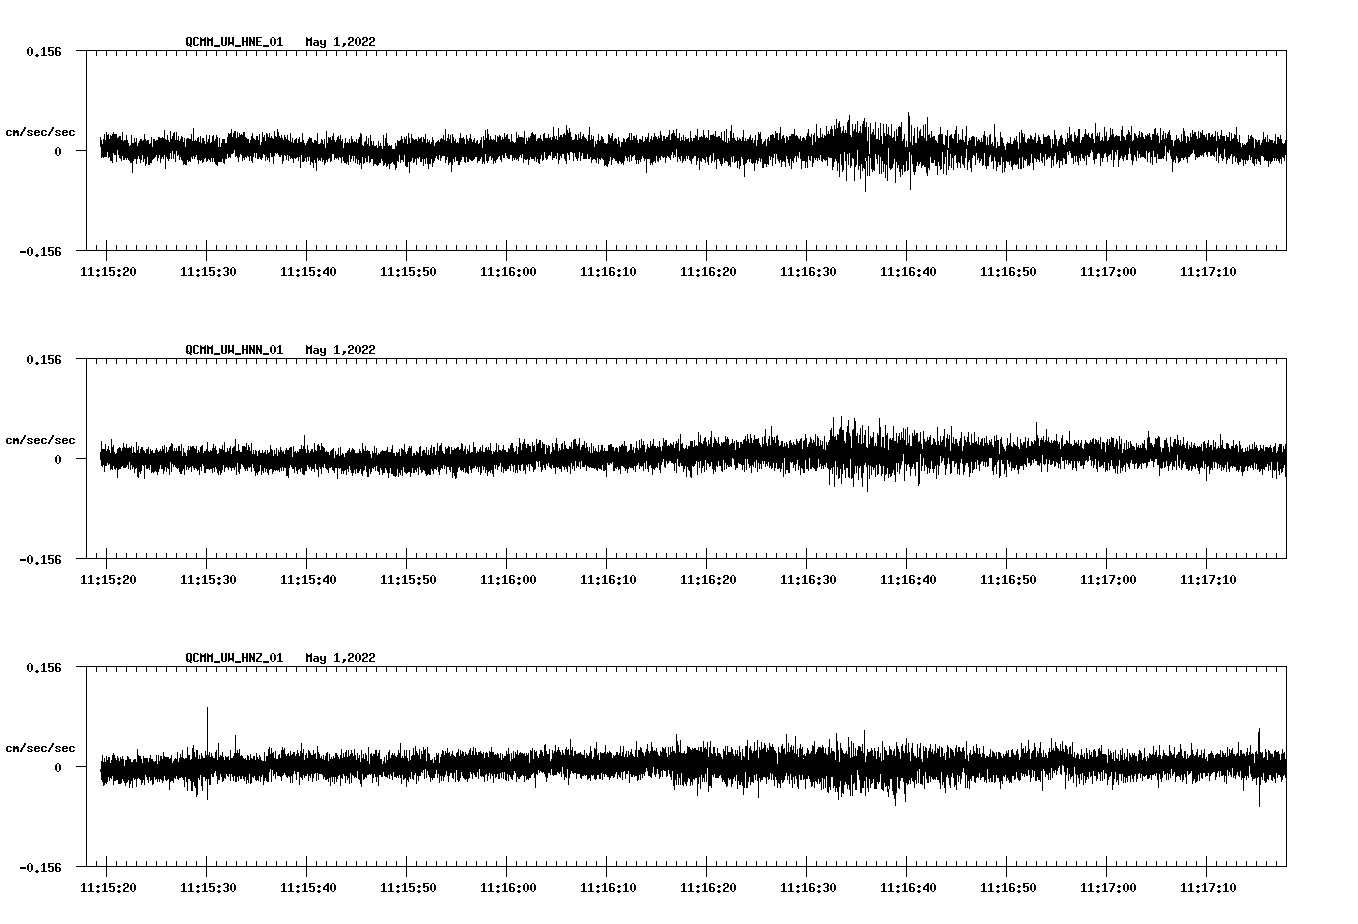Click the late spike near 11:17:15 in HNZ trace
The image size is (1358, 924).
(1259, 766)
